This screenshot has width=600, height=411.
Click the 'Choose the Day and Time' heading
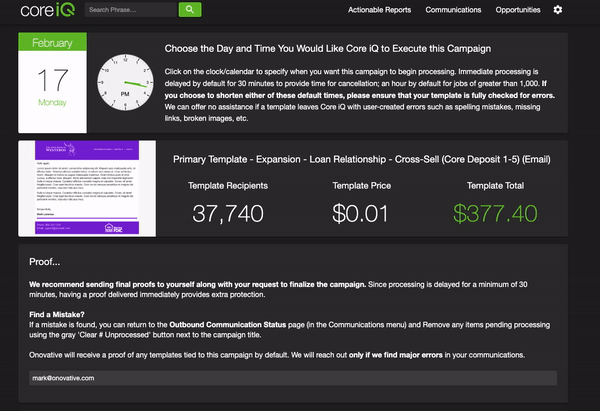tap(328, 49)
